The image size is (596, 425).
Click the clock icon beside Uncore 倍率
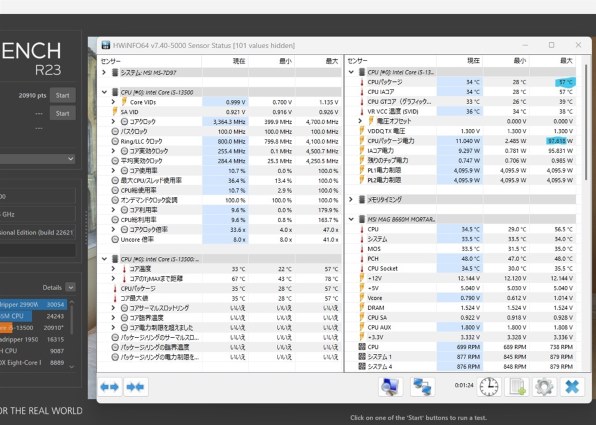tap(115, 239)
